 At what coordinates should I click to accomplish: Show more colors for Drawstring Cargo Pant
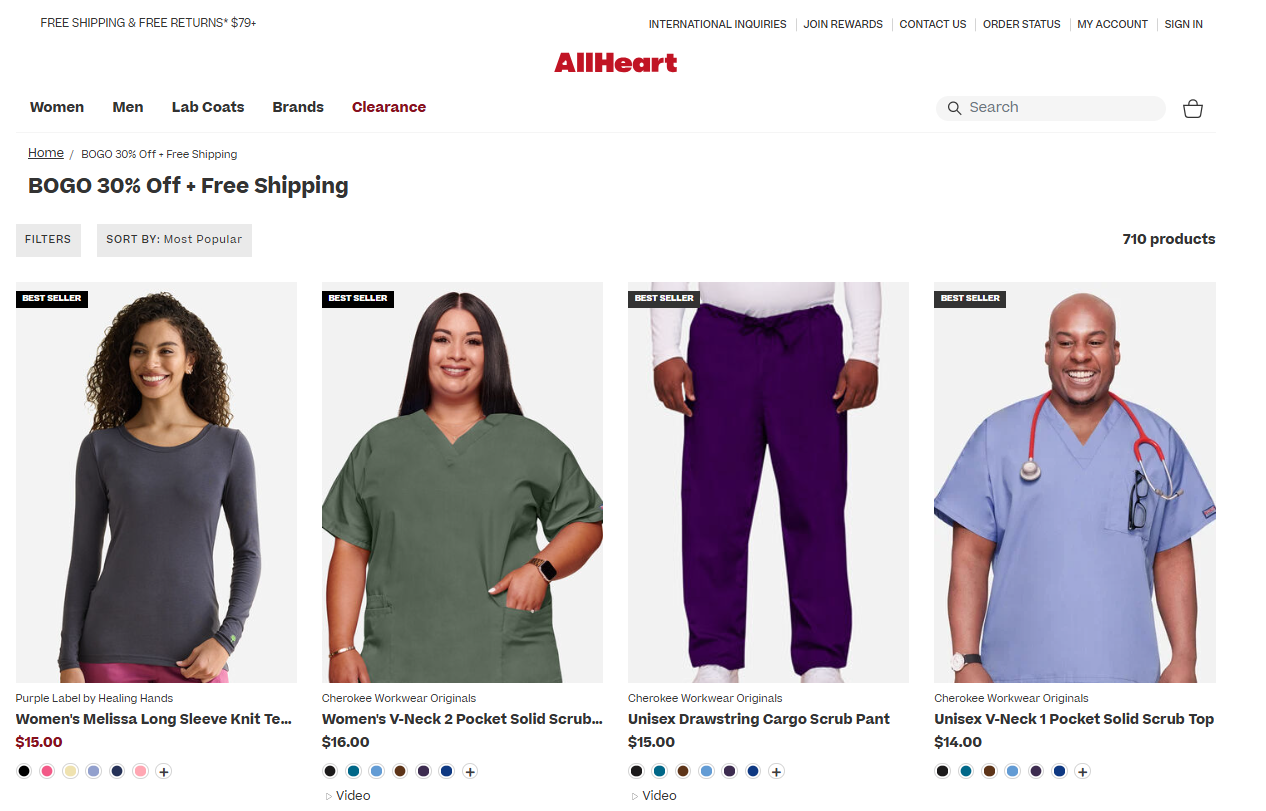click(x=776, y=771)
